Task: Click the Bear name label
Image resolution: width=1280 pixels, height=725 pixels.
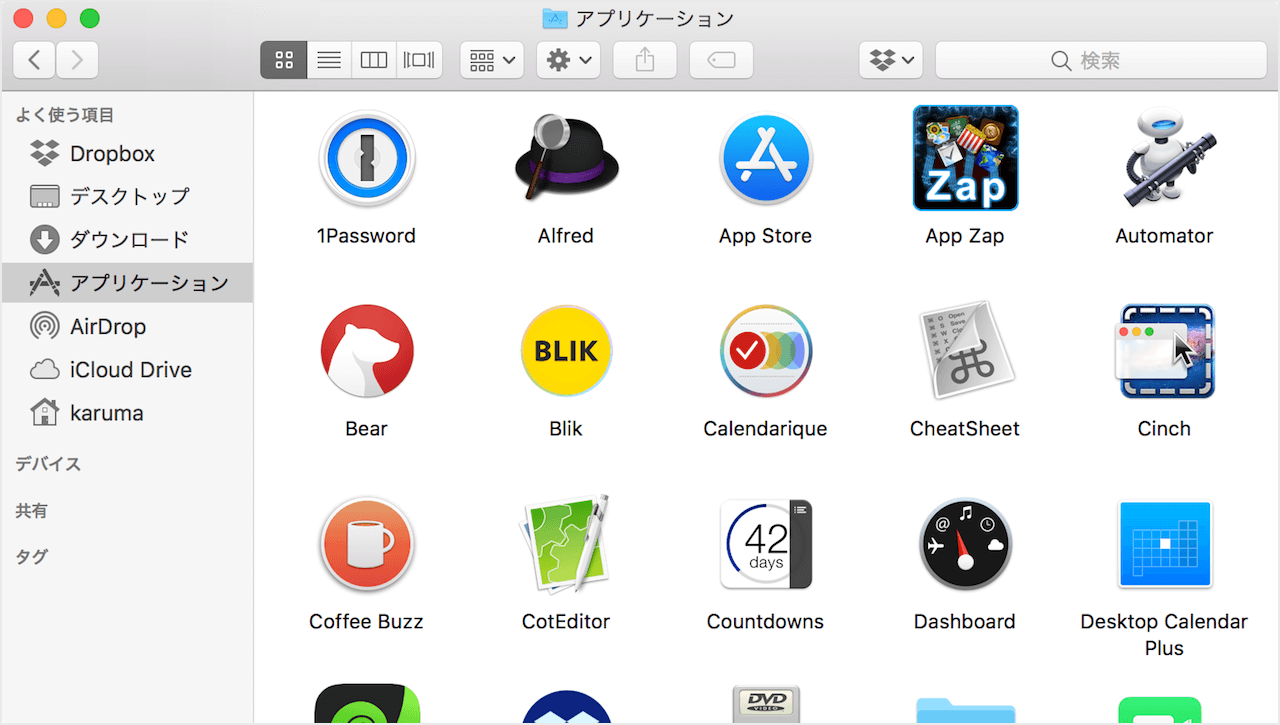Action: (366, 429)
